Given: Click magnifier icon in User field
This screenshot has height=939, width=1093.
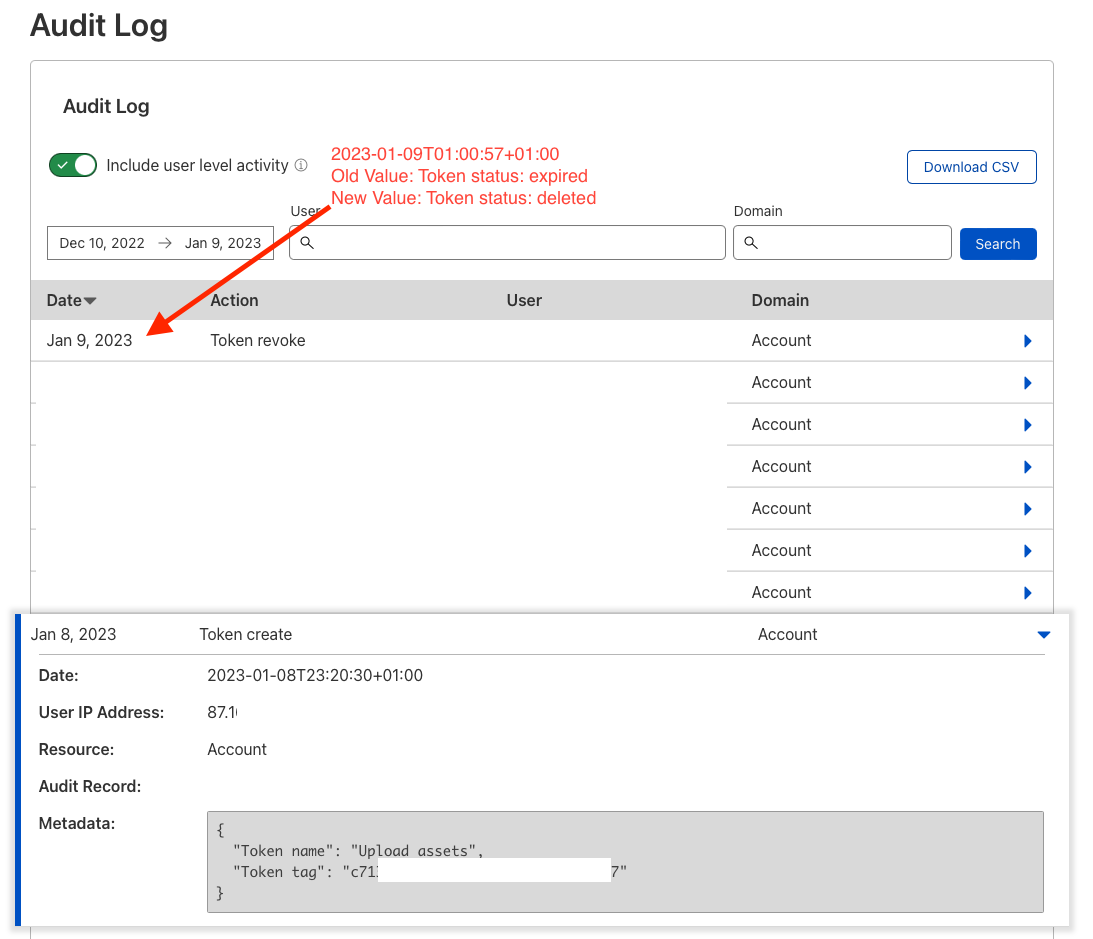Looking at the screenshot, I should point(307,243).
